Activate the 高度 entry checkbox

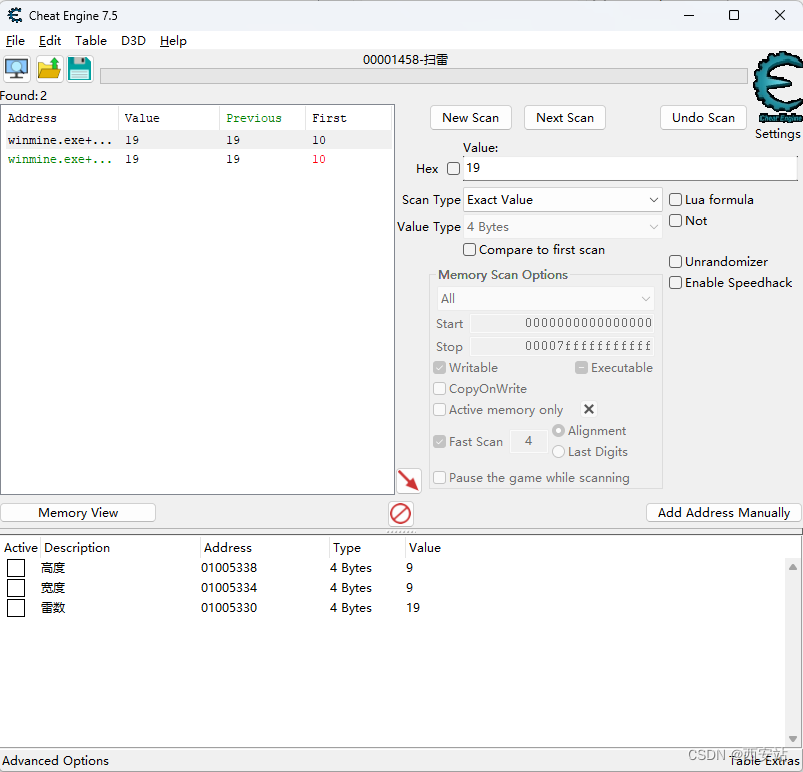click(x=16, y=568)
